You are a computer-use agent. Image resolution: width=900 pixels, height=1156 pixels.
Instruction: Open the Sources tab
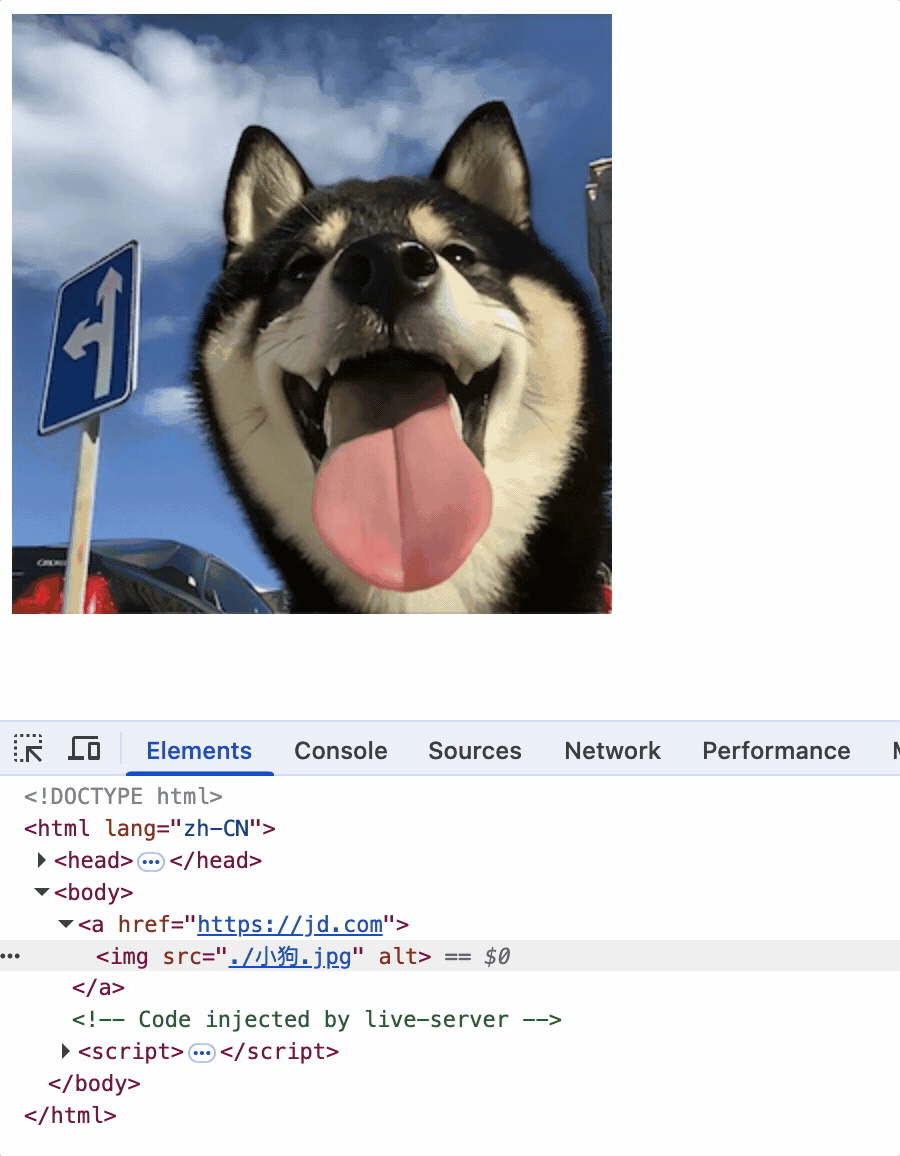475,751
